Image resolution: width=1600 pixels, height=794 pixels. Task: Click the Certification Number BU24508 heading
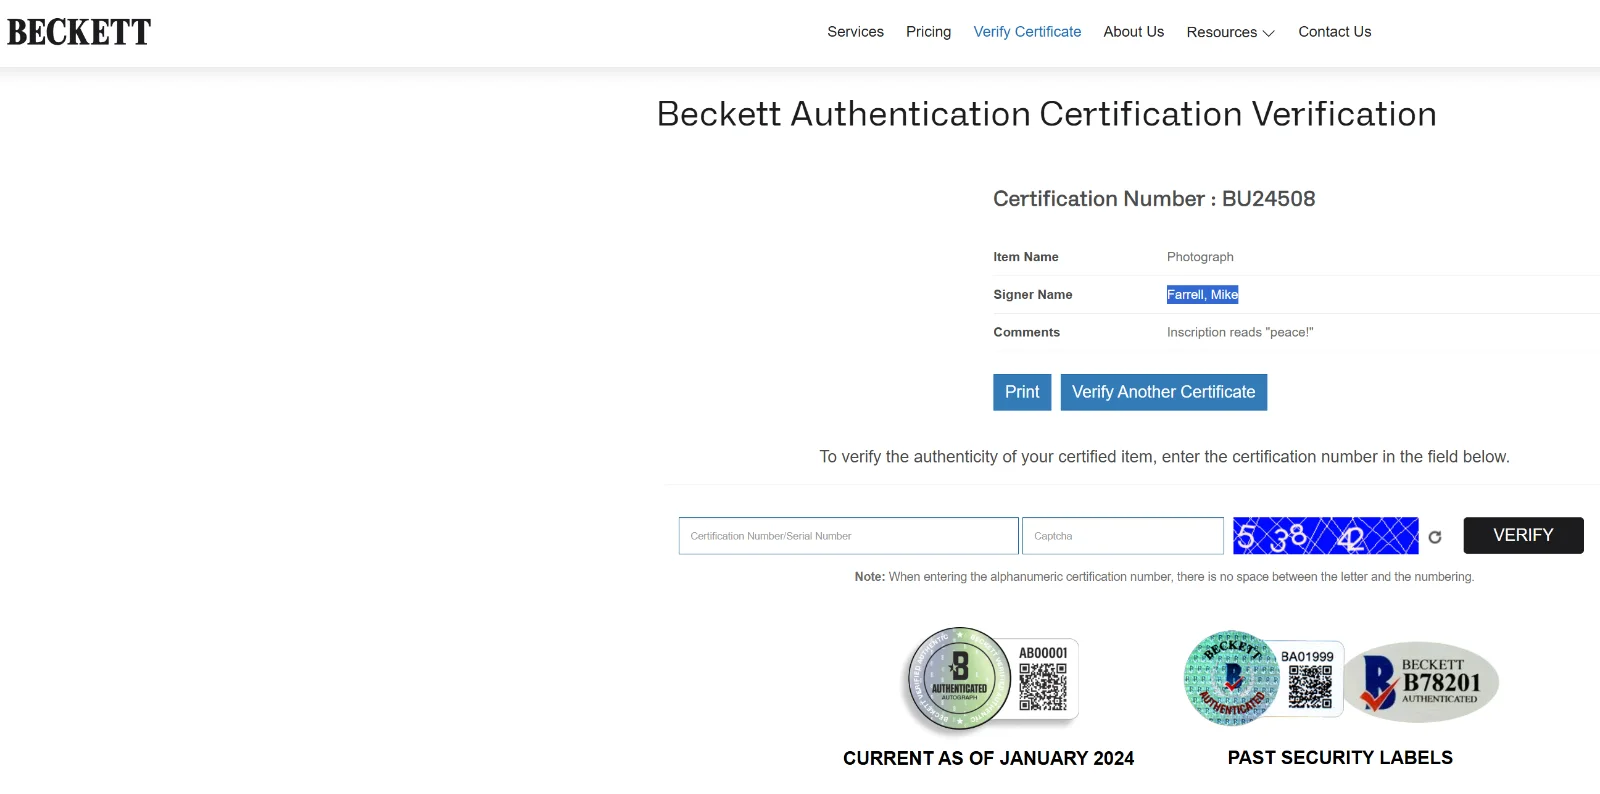pyautogui.click(x=1154, y=199)
